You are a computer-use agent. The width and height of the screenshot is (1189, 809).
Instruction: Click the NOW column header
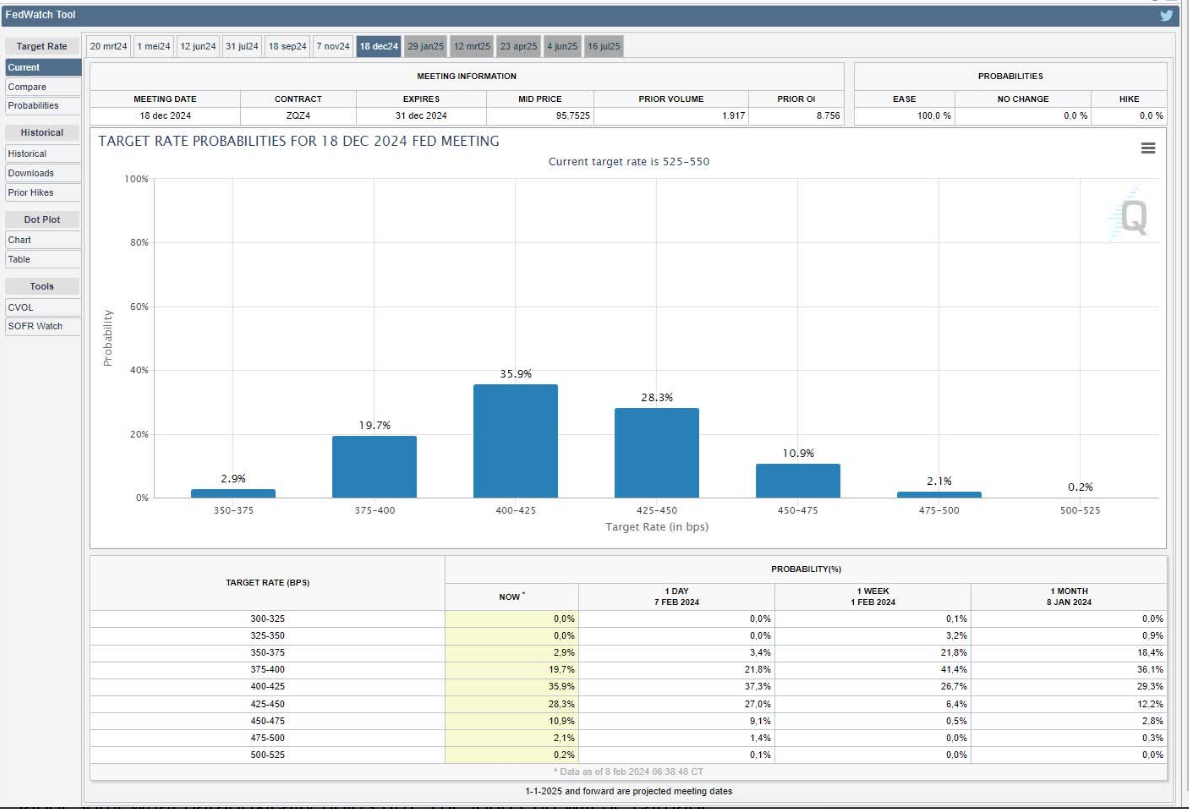pos(511,597)
